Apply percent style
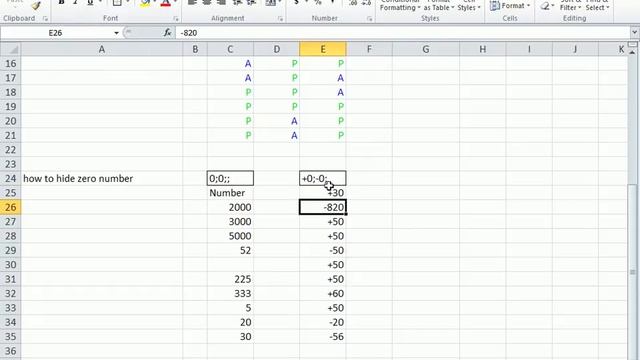This screenshot has height=360, width=640. 318,3
